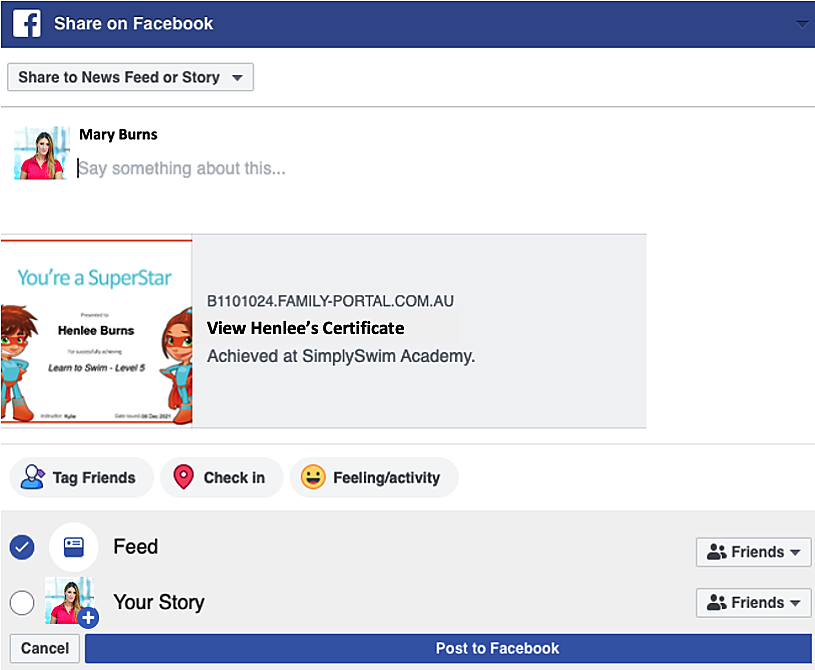Click the Post to Facebook button

click(x=448, y=649)
